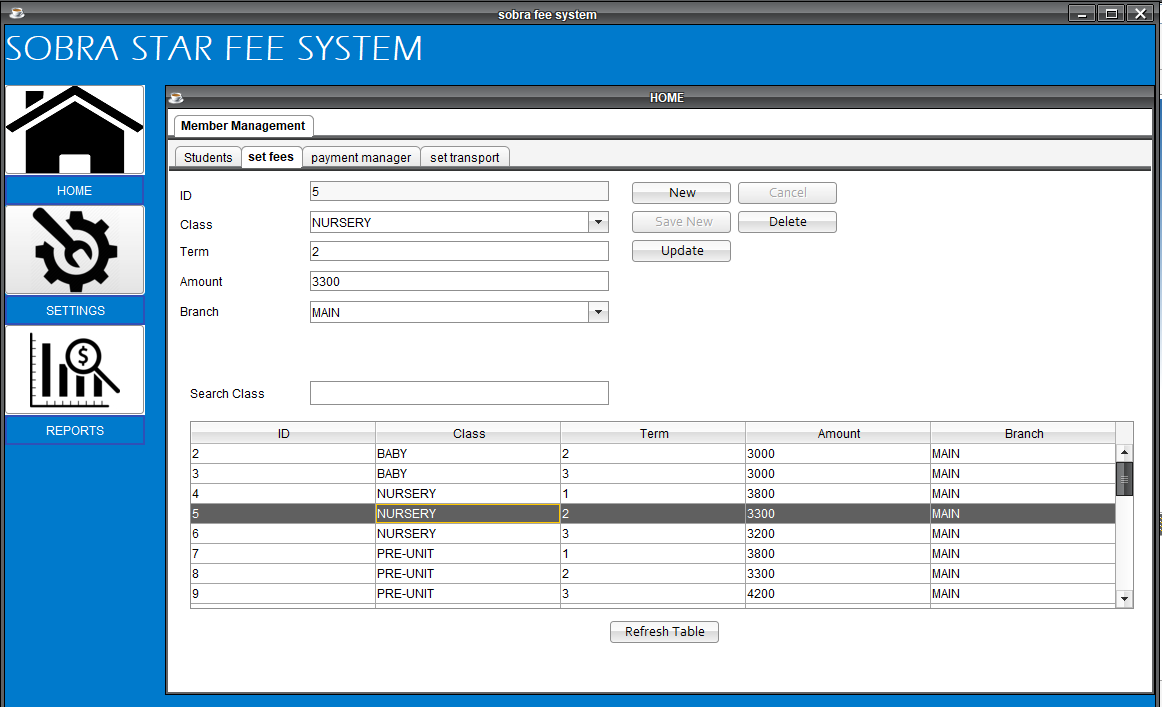Click the Amount input field

(459, 282)
